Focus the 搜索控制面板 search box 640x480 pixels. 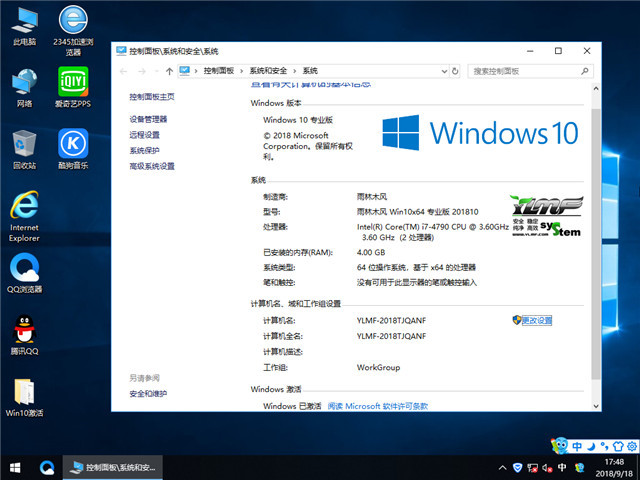pyautogui.click(x=530, y=71)
